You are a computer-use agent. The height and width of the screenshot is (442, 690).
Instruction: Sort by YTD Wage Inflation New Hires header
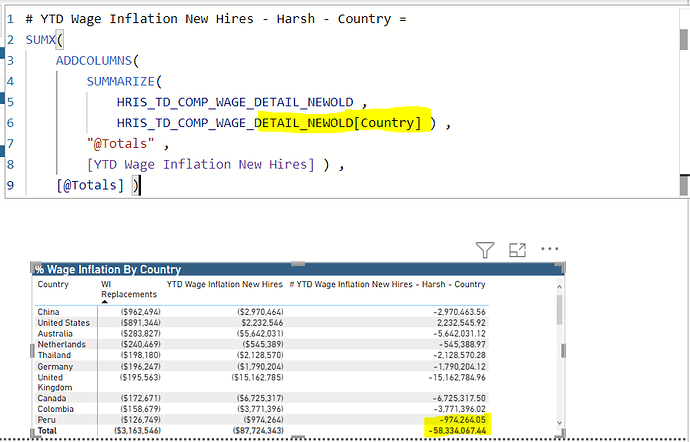224,284
